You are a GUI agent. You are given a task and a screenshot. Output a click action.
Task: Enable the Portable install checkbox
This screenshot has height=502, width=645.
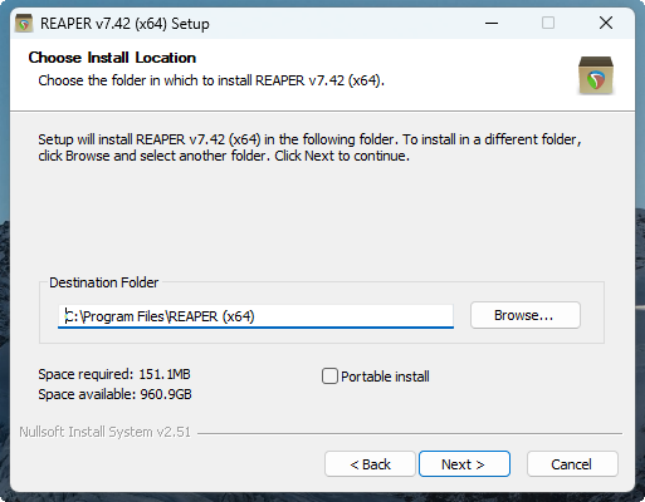tap(329, 376)
